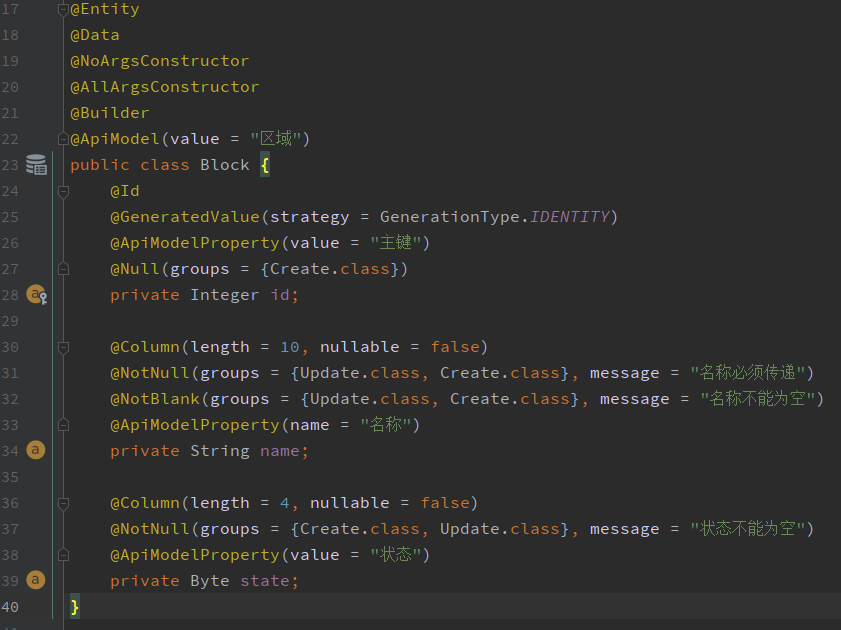Click the Byte type on line 39

tap(210, 581)
